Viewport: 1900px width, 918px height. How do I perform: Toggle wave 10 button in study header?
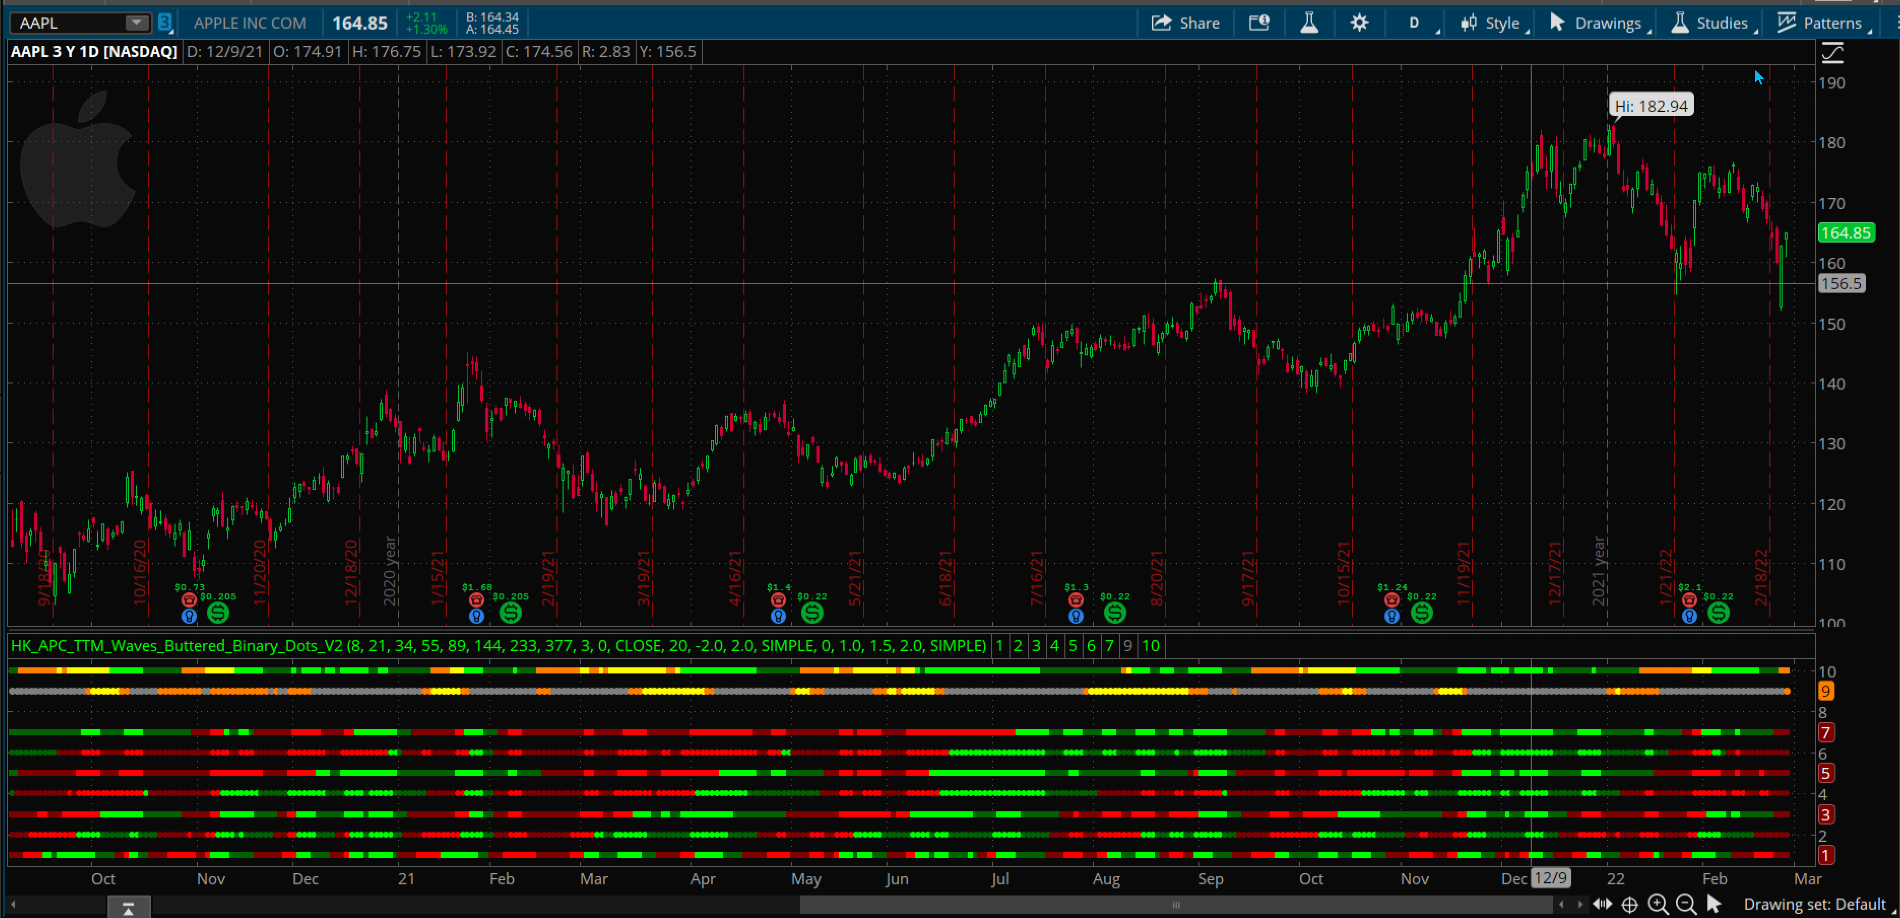click(1151, 646)
